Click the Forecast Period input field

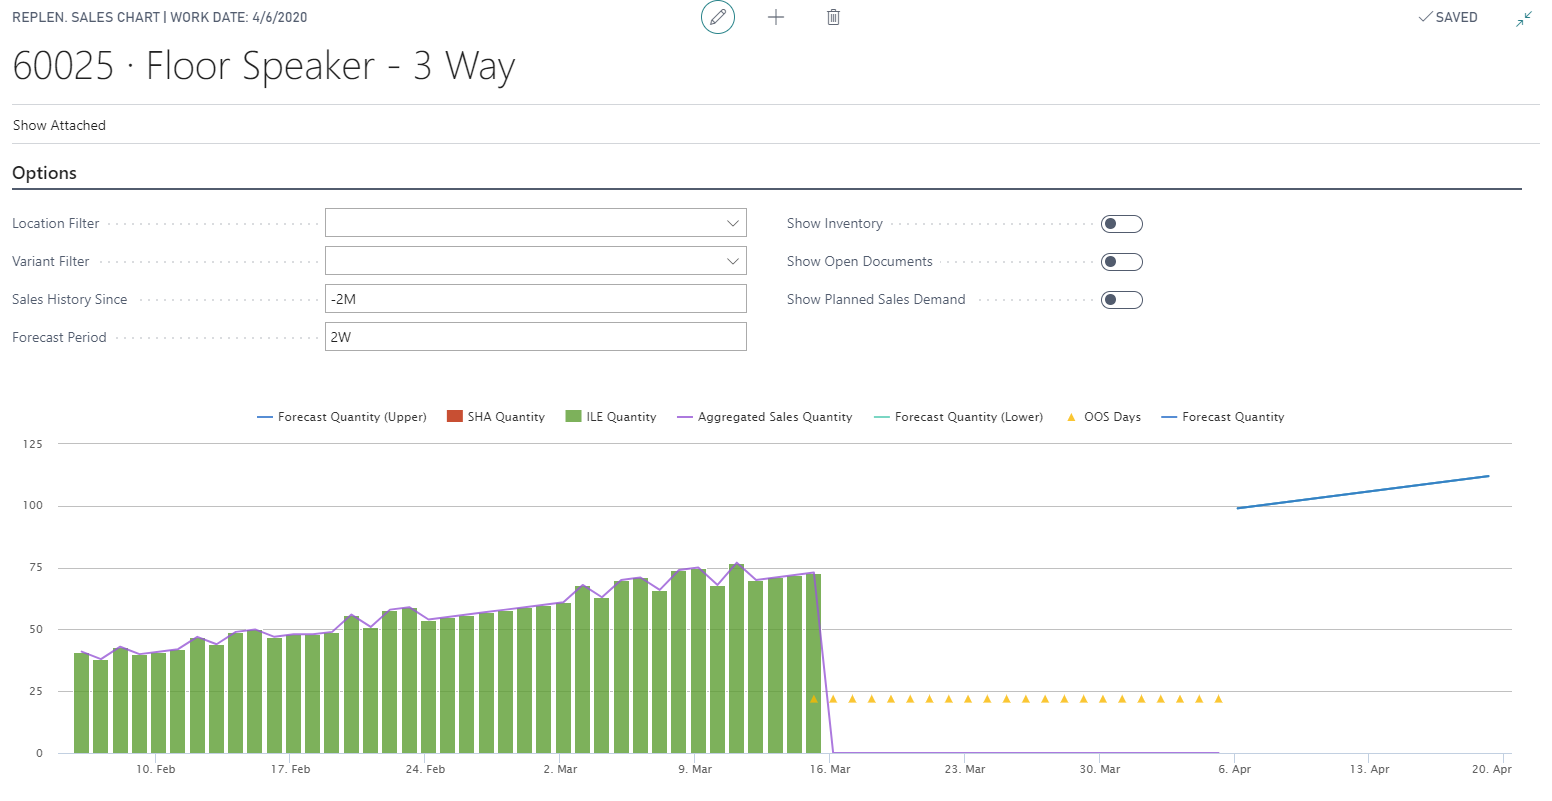535,337
